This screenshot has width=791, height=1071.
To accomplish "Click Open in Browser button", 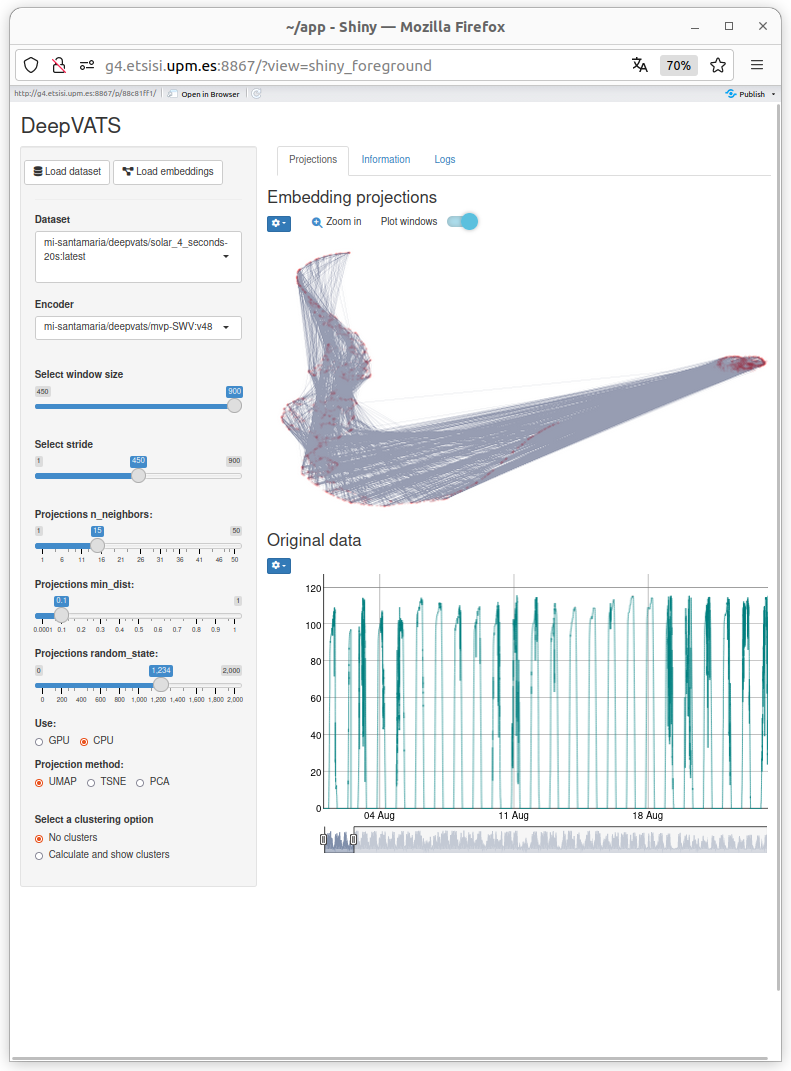I will point(204,94).
